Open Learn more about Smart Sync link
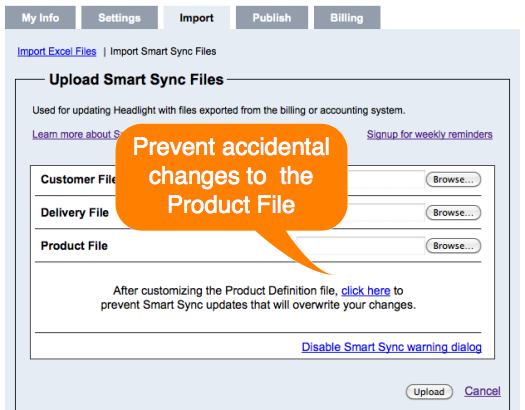 pyautogui.click(x=74, y=134)
